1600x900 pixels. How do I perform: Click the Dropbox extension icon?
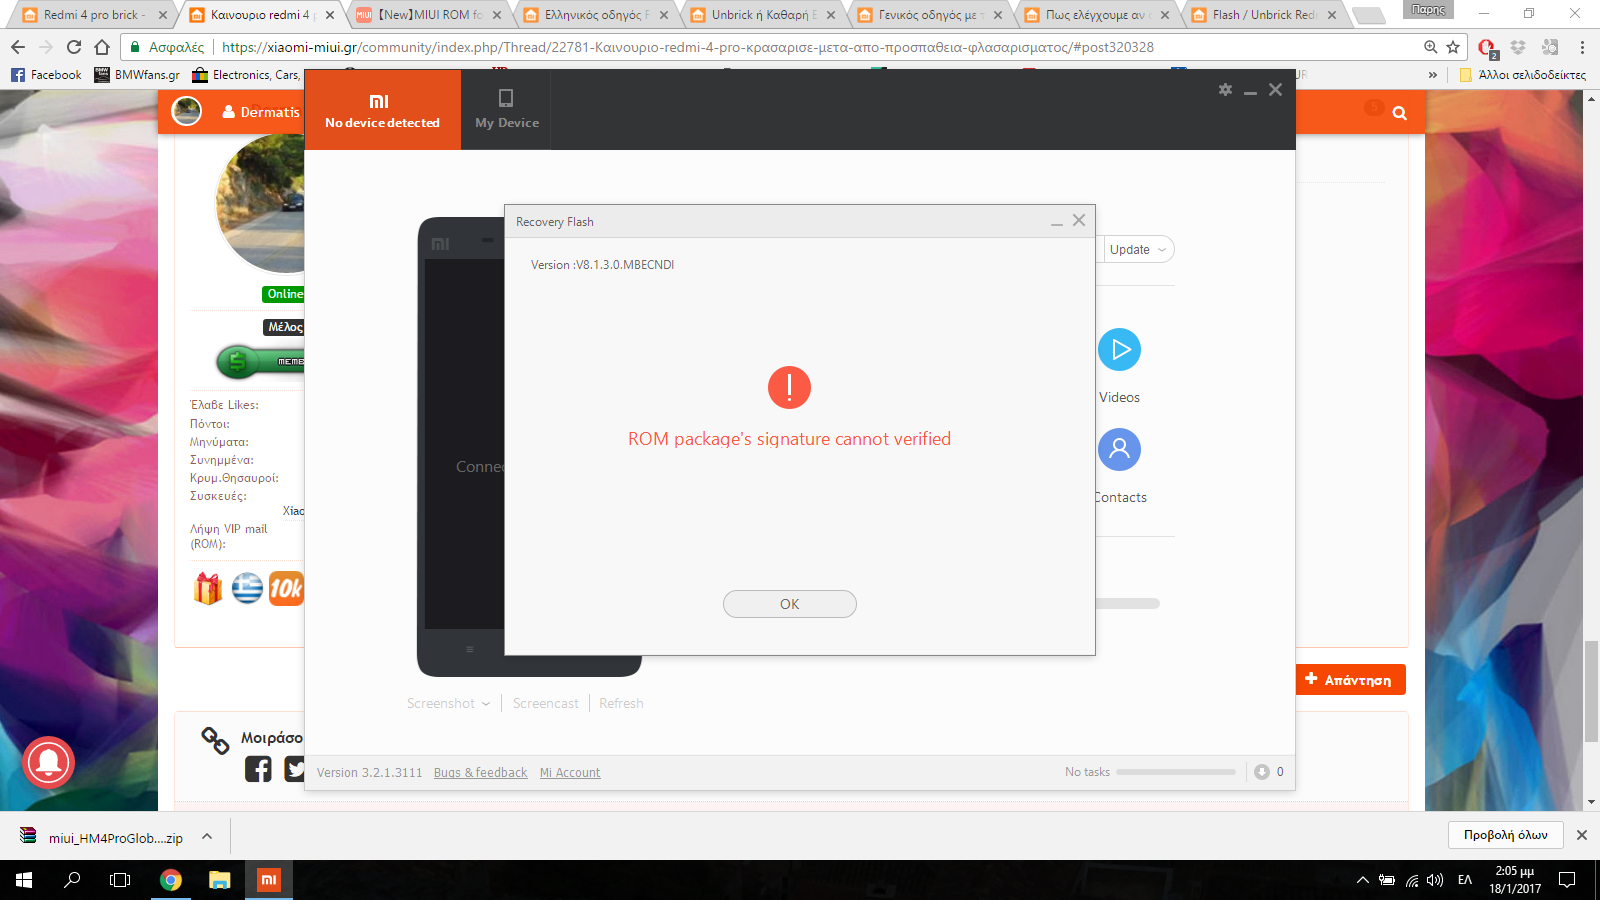click(x=1518, y=47)
